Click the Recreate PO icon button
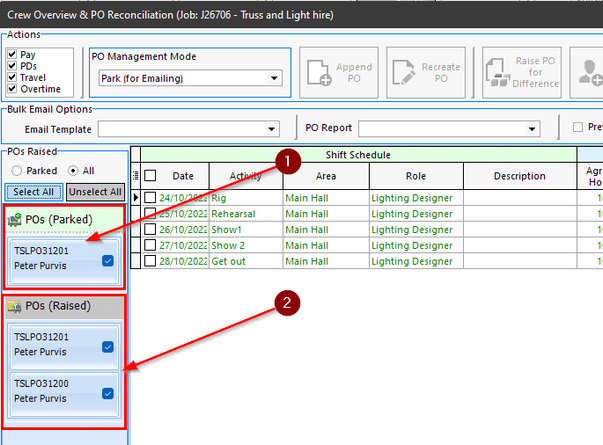The image size is (603, 445). pyautogui.click(x=427, y=72)
